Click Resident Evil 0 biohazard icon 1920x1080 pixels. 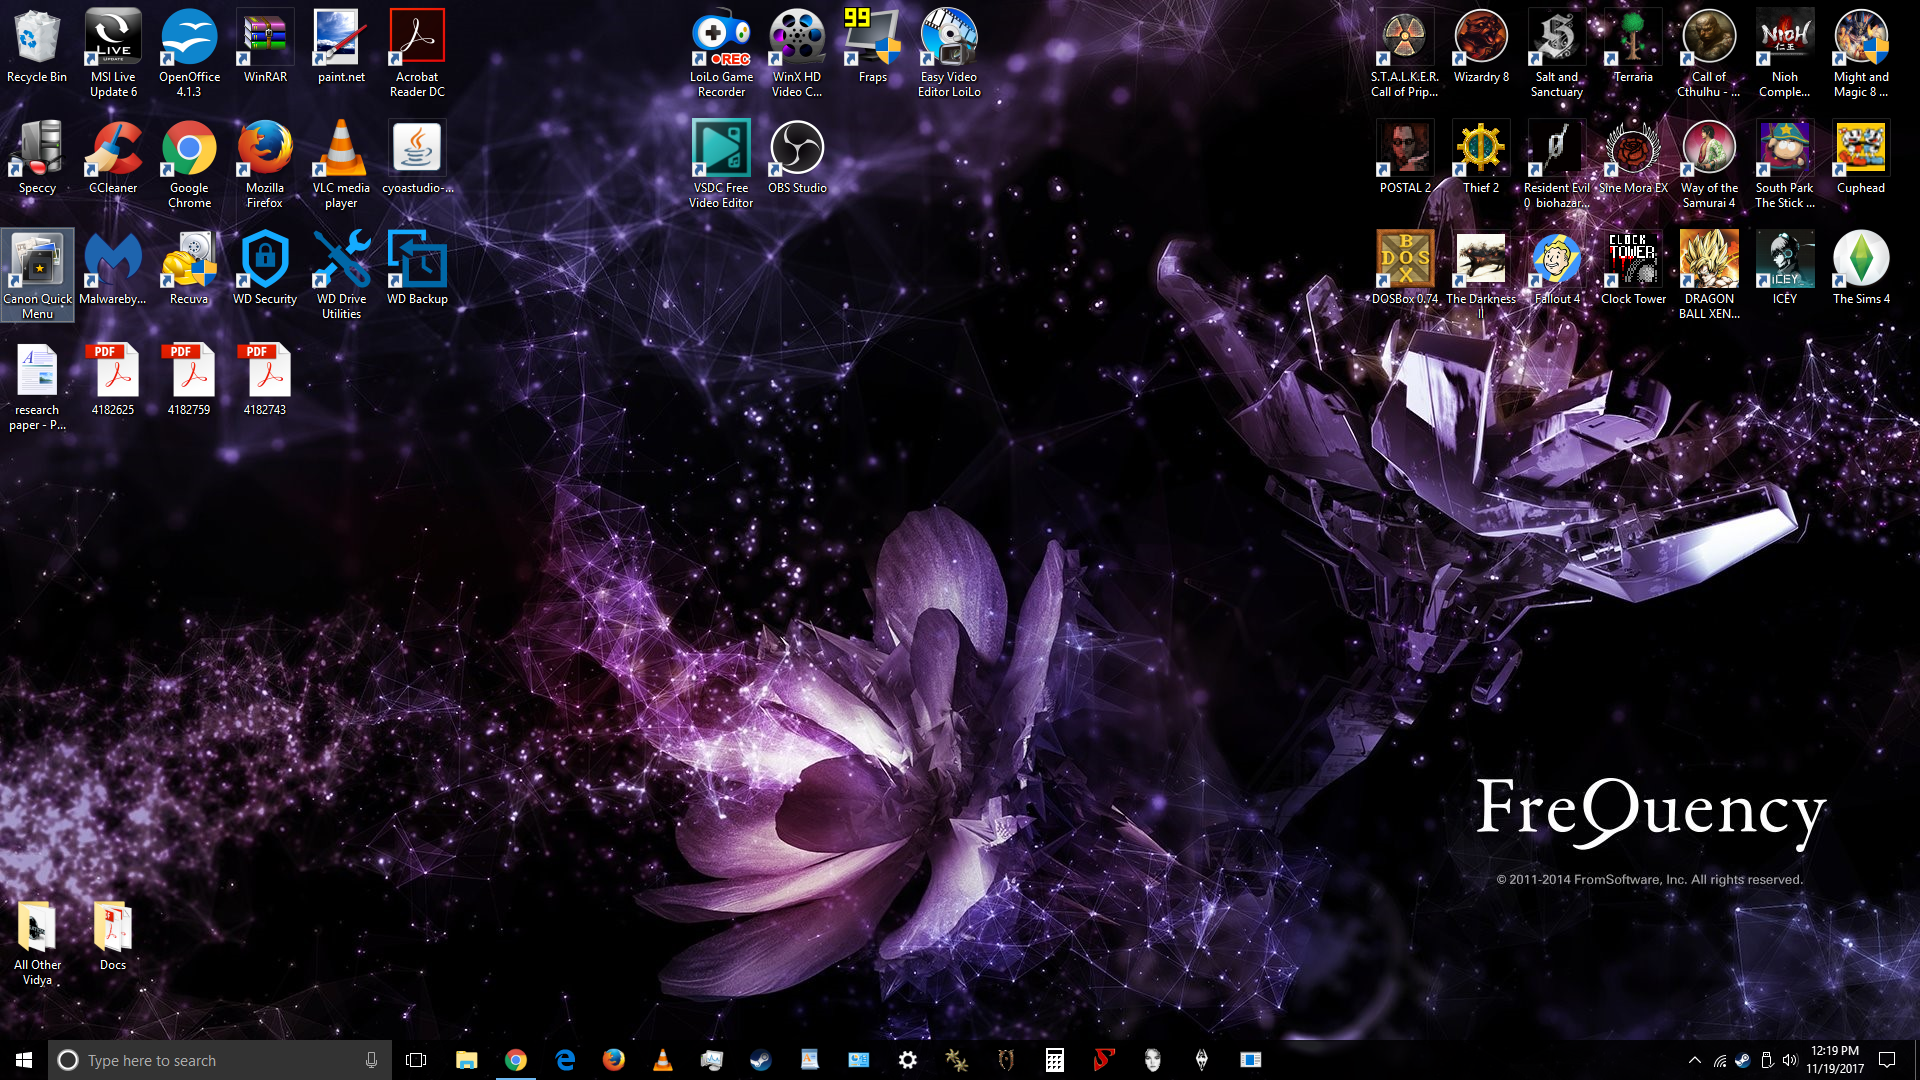point(1557,165)
